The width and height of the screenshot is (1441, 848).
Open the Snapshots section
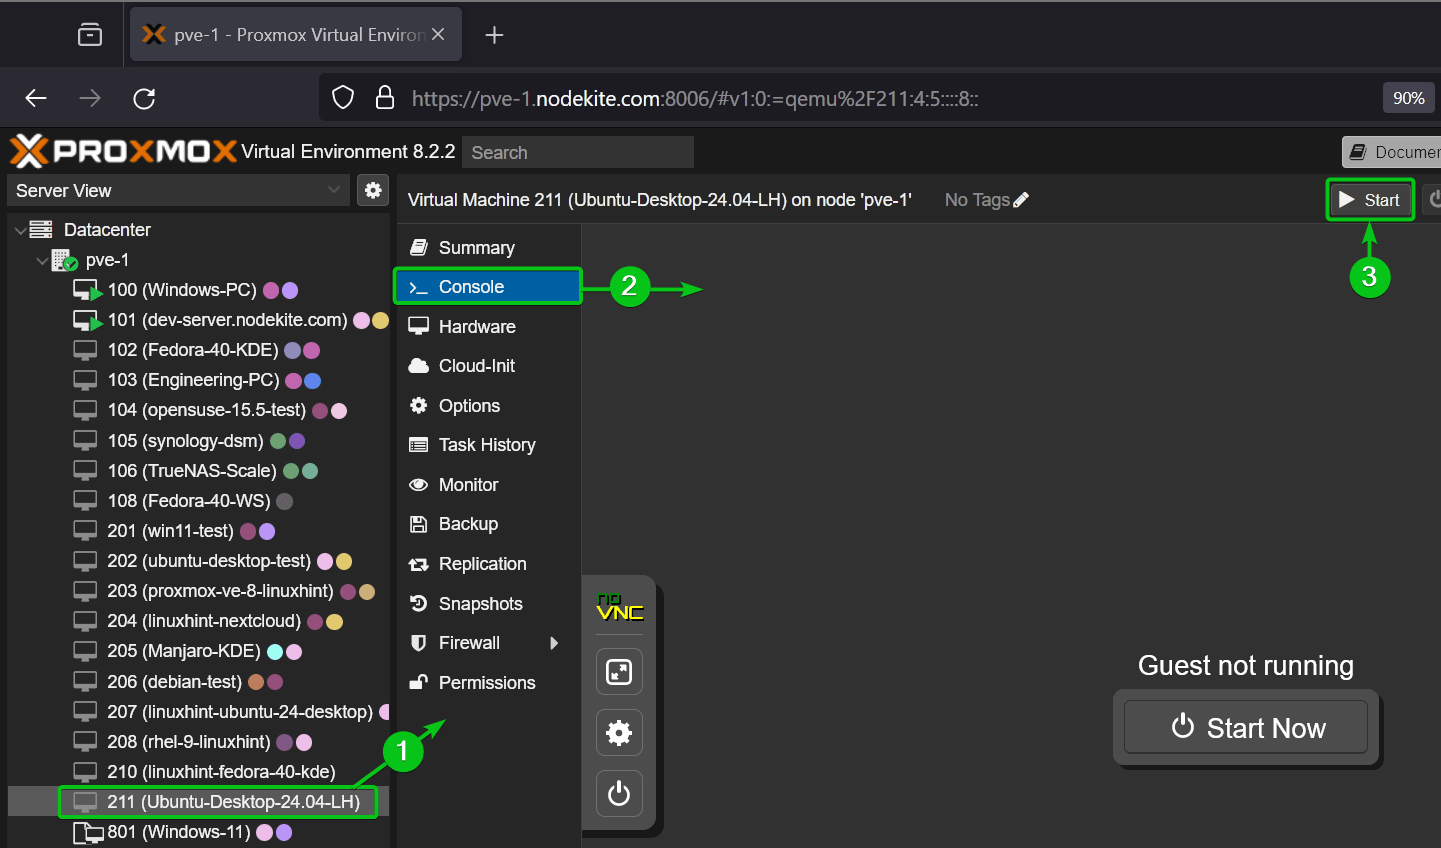pos(488,603)
